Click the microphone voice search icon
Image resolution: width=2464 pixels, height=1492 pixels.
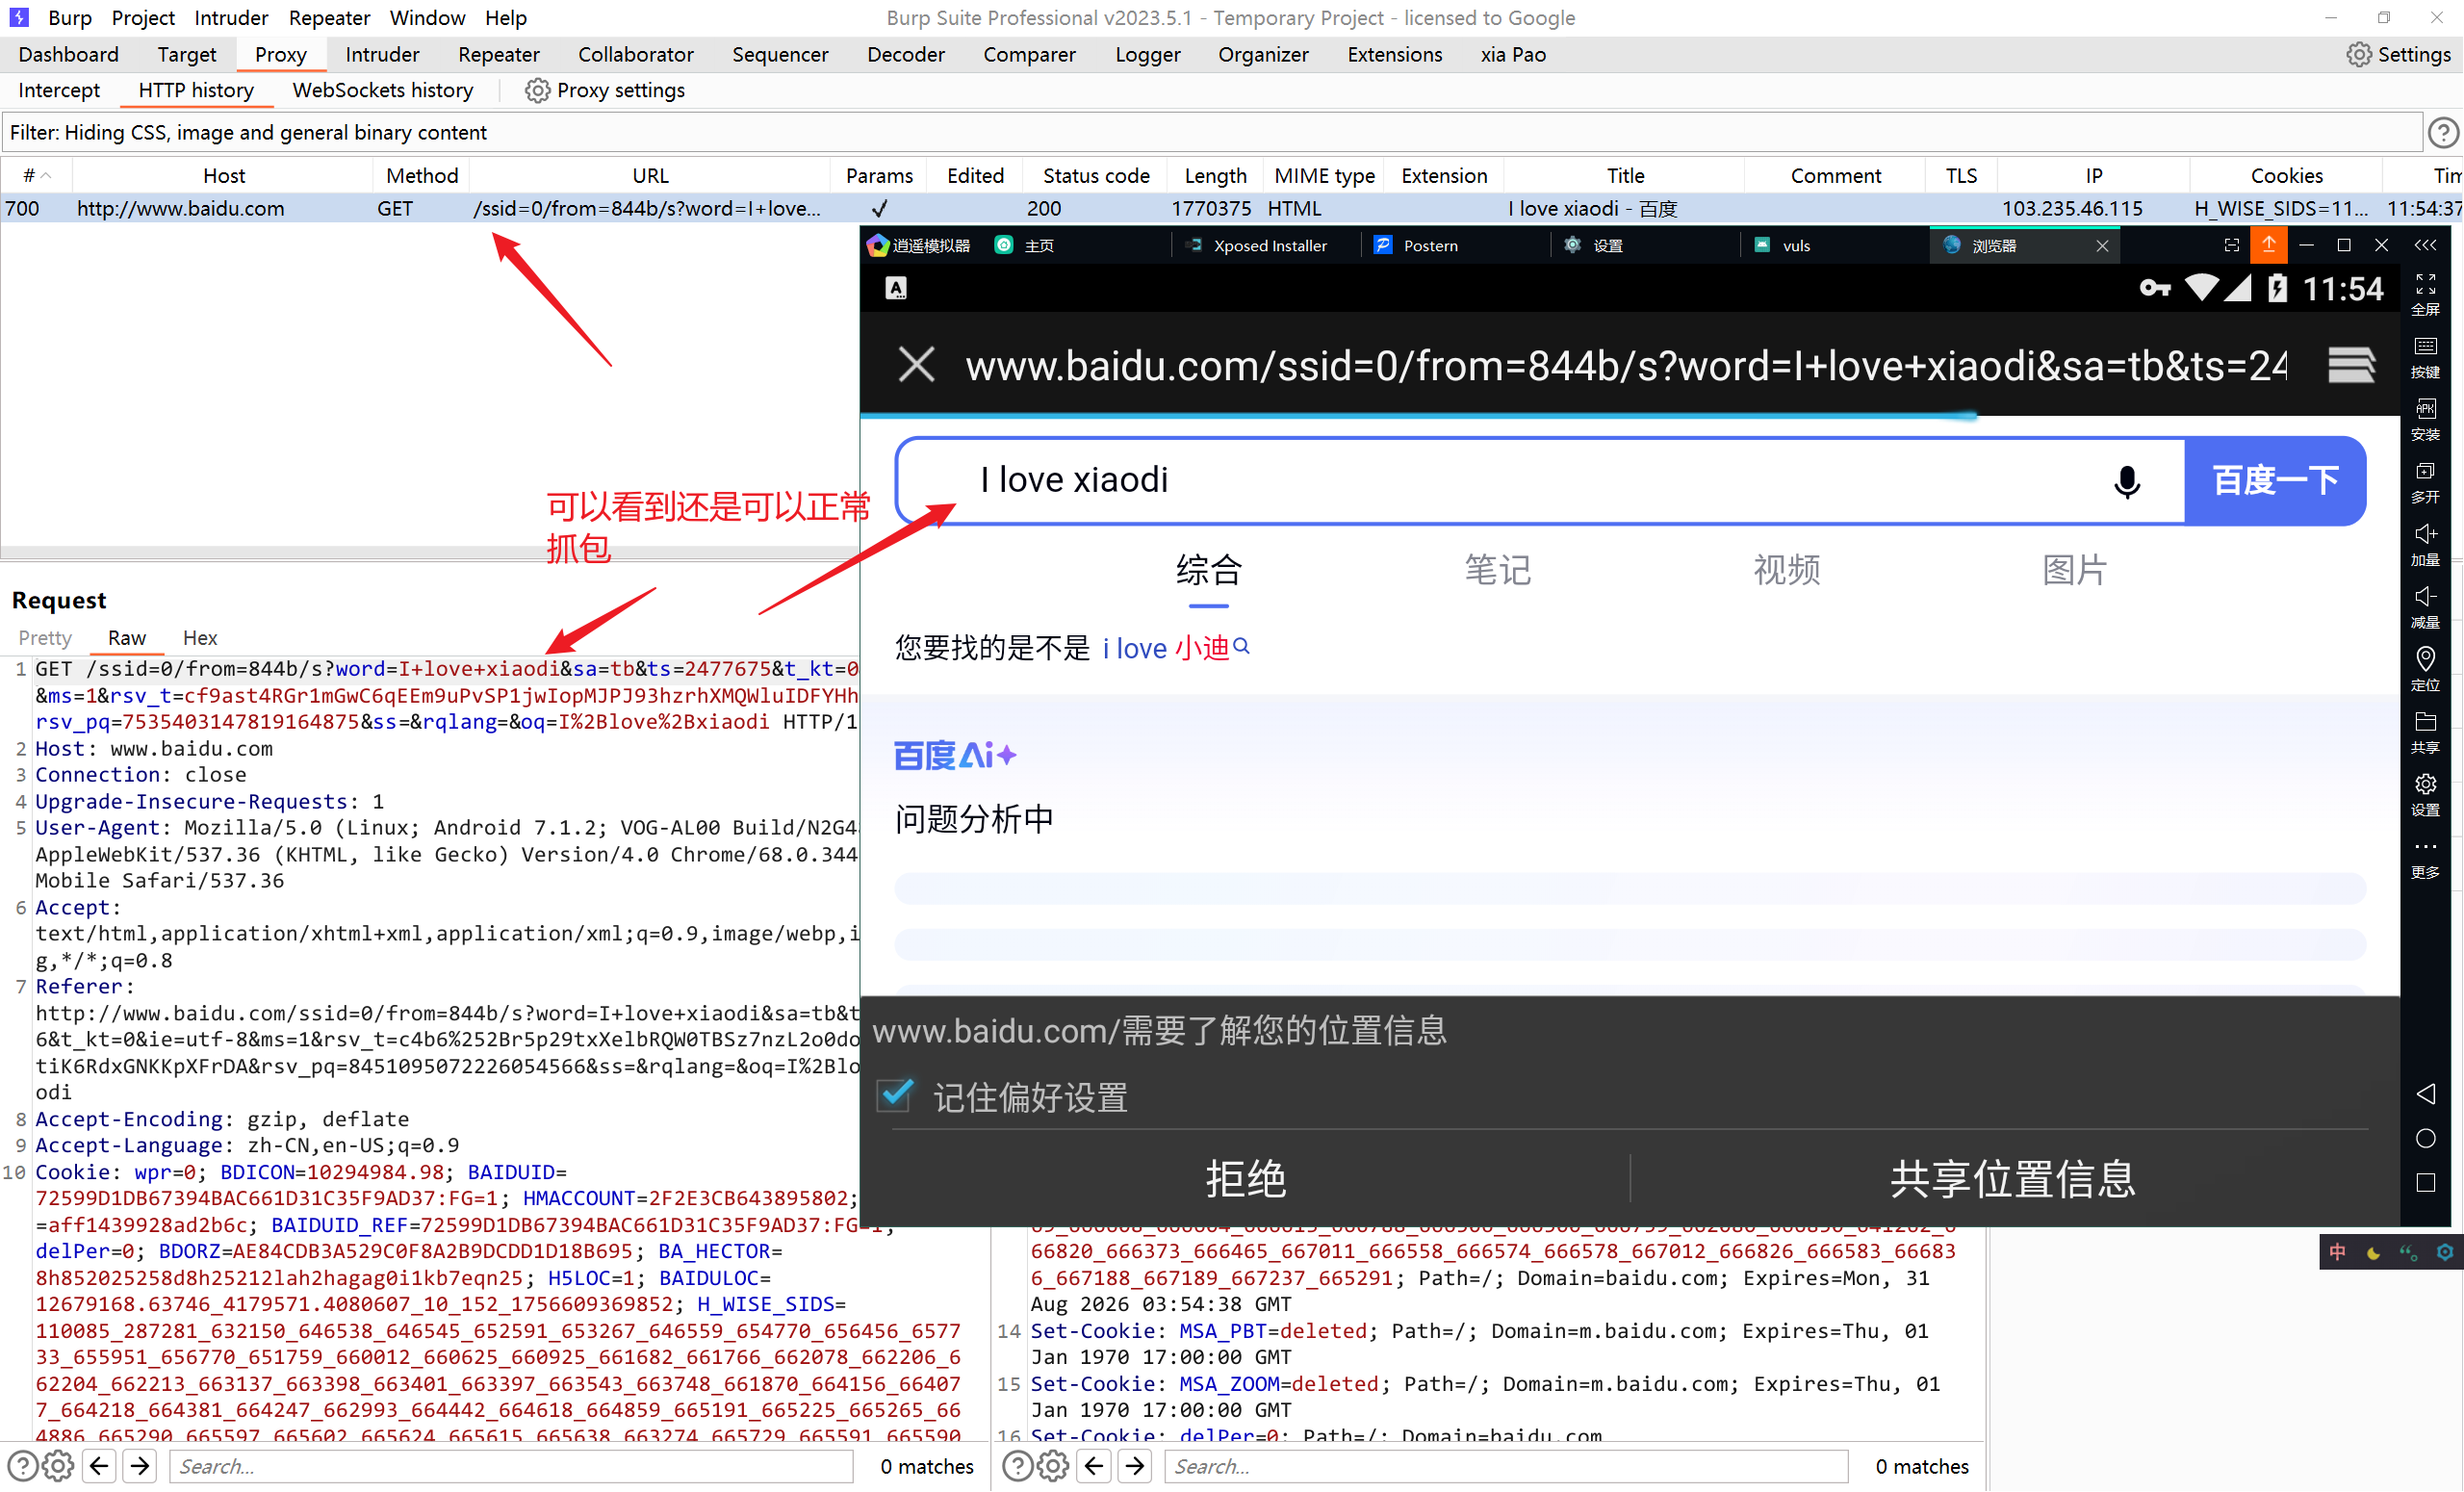click(x=2127, y=481)
